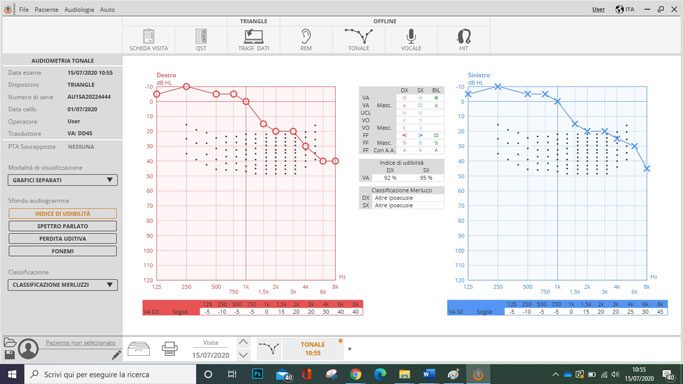Viewport: 683px width, 384px height.
Task: Select the Fonemi button
Action: [x=63, y=251]
